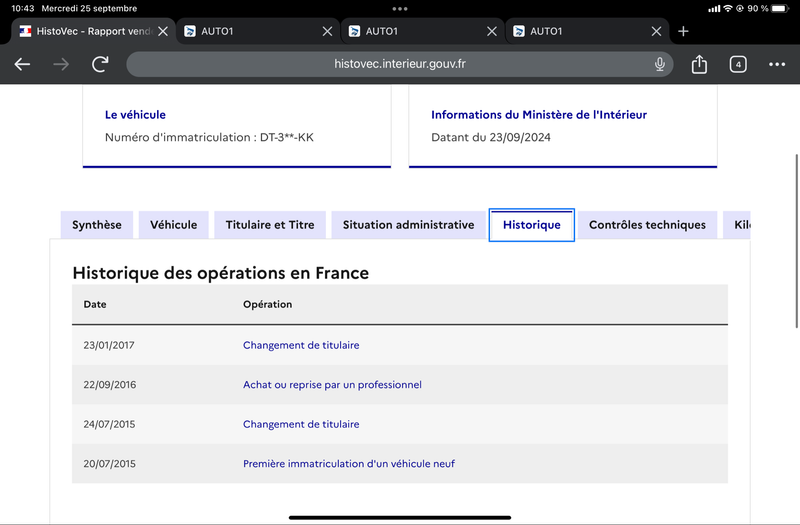The height and width of the screenshot is (525, 800).
Task: Select the Titulaire et Titre tab
Action: (x=270, y=225)
